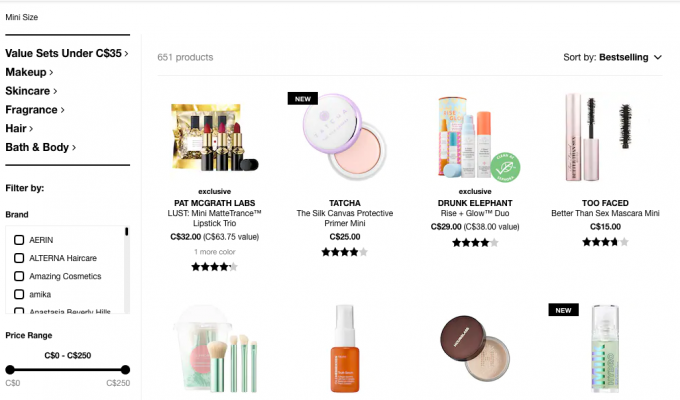Click the 1 more color link
This screenshot has width=680, height=400.
[214, 252]
